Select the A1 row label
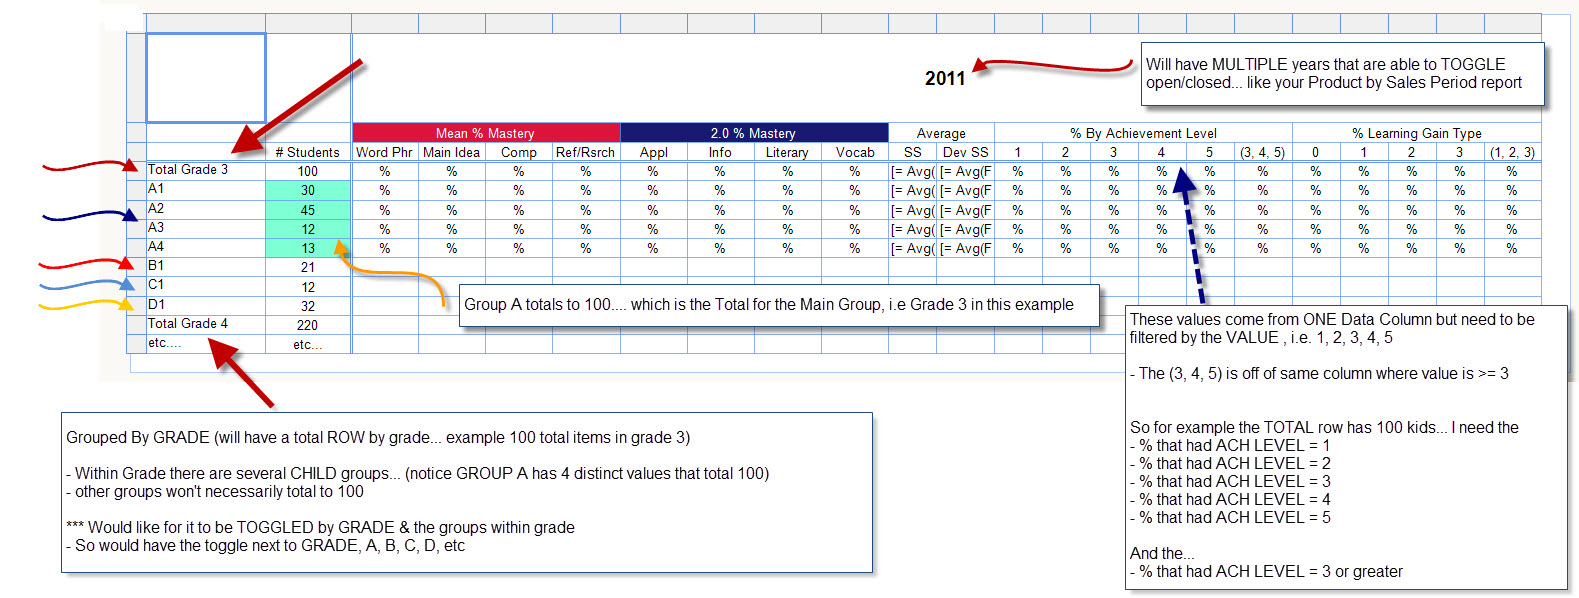 [x=206, y=189]
